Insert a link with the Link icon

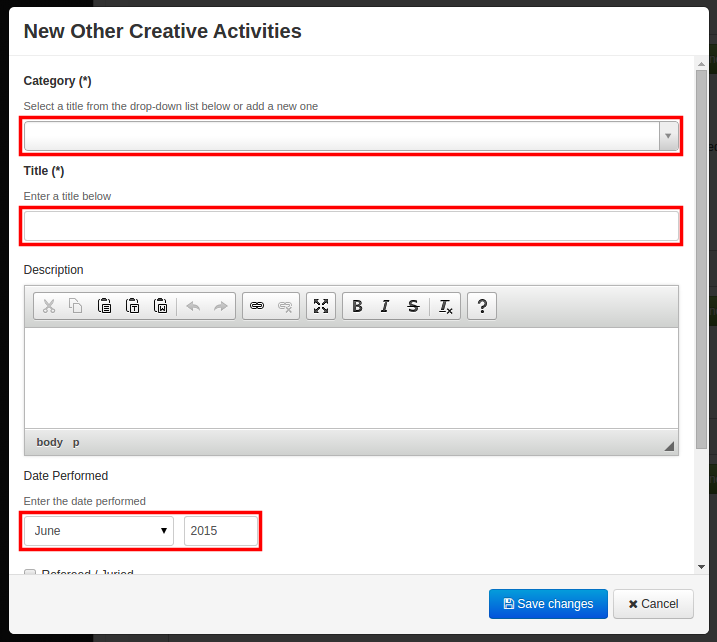257,306
